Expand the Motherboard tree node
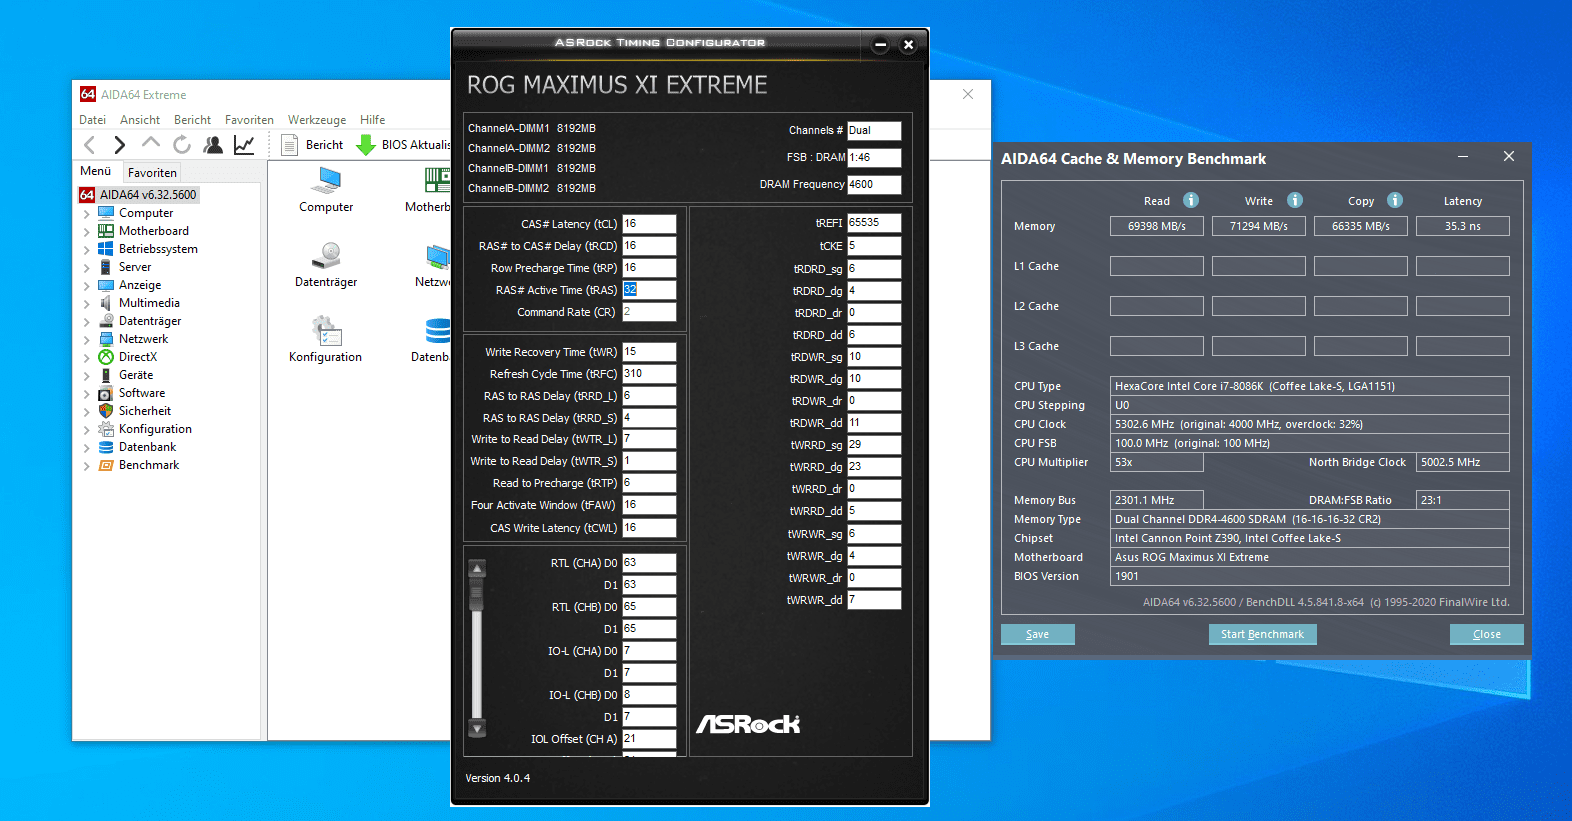 tap(86, 232)
